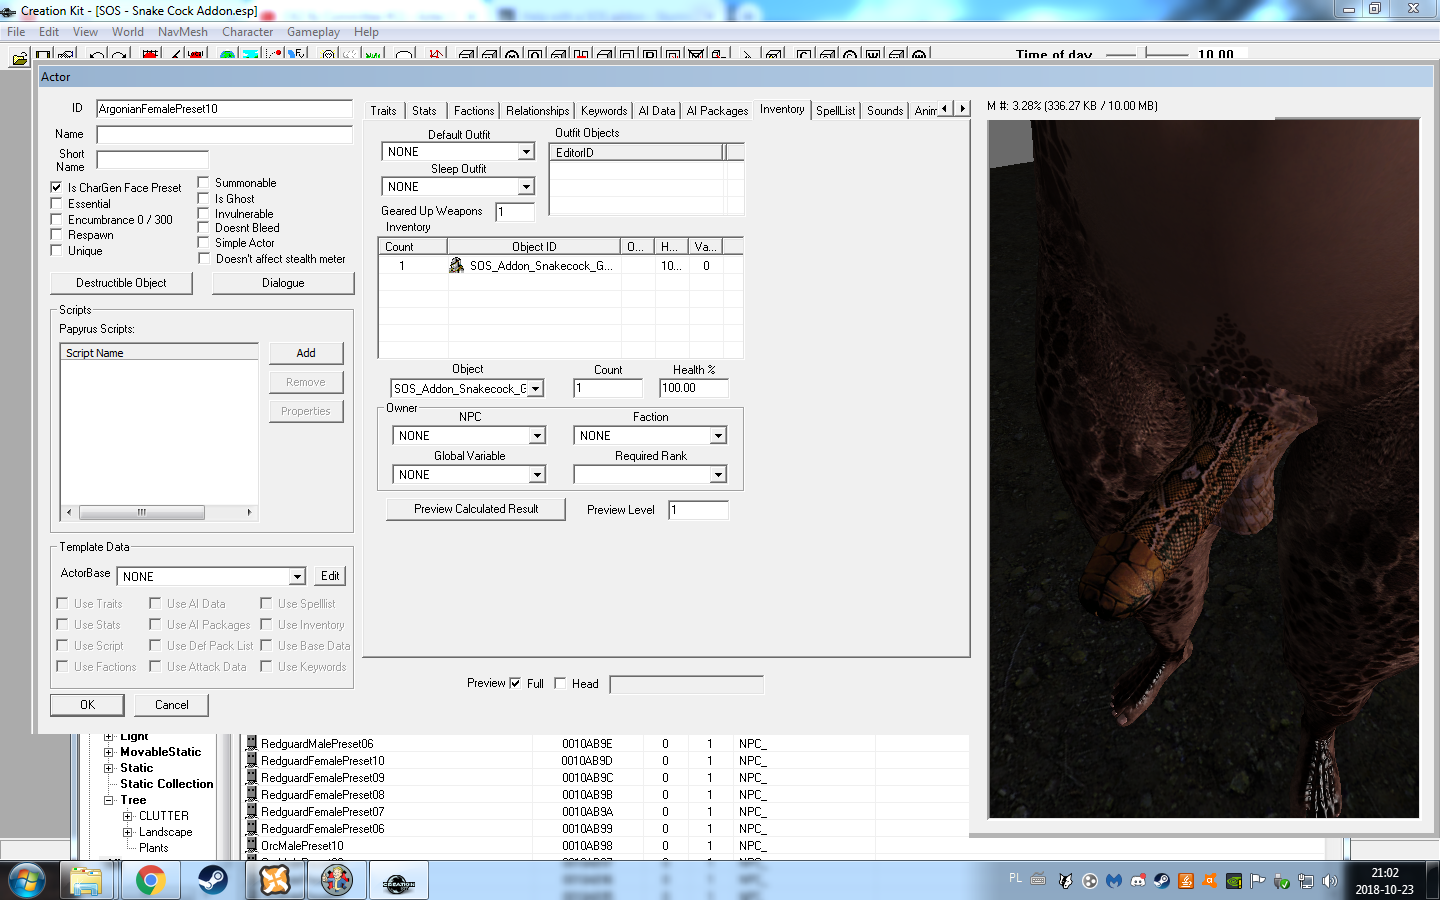Open Avast antivirus tray icon

point(1210,881)
